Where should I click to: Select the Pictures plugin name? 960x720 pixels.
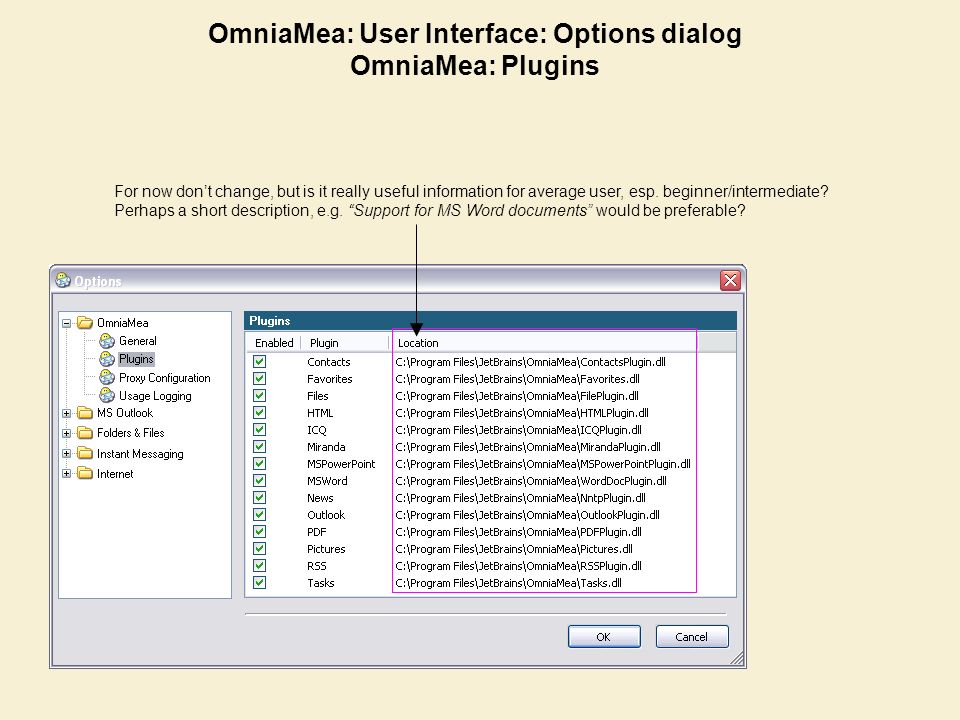(326, 549)
